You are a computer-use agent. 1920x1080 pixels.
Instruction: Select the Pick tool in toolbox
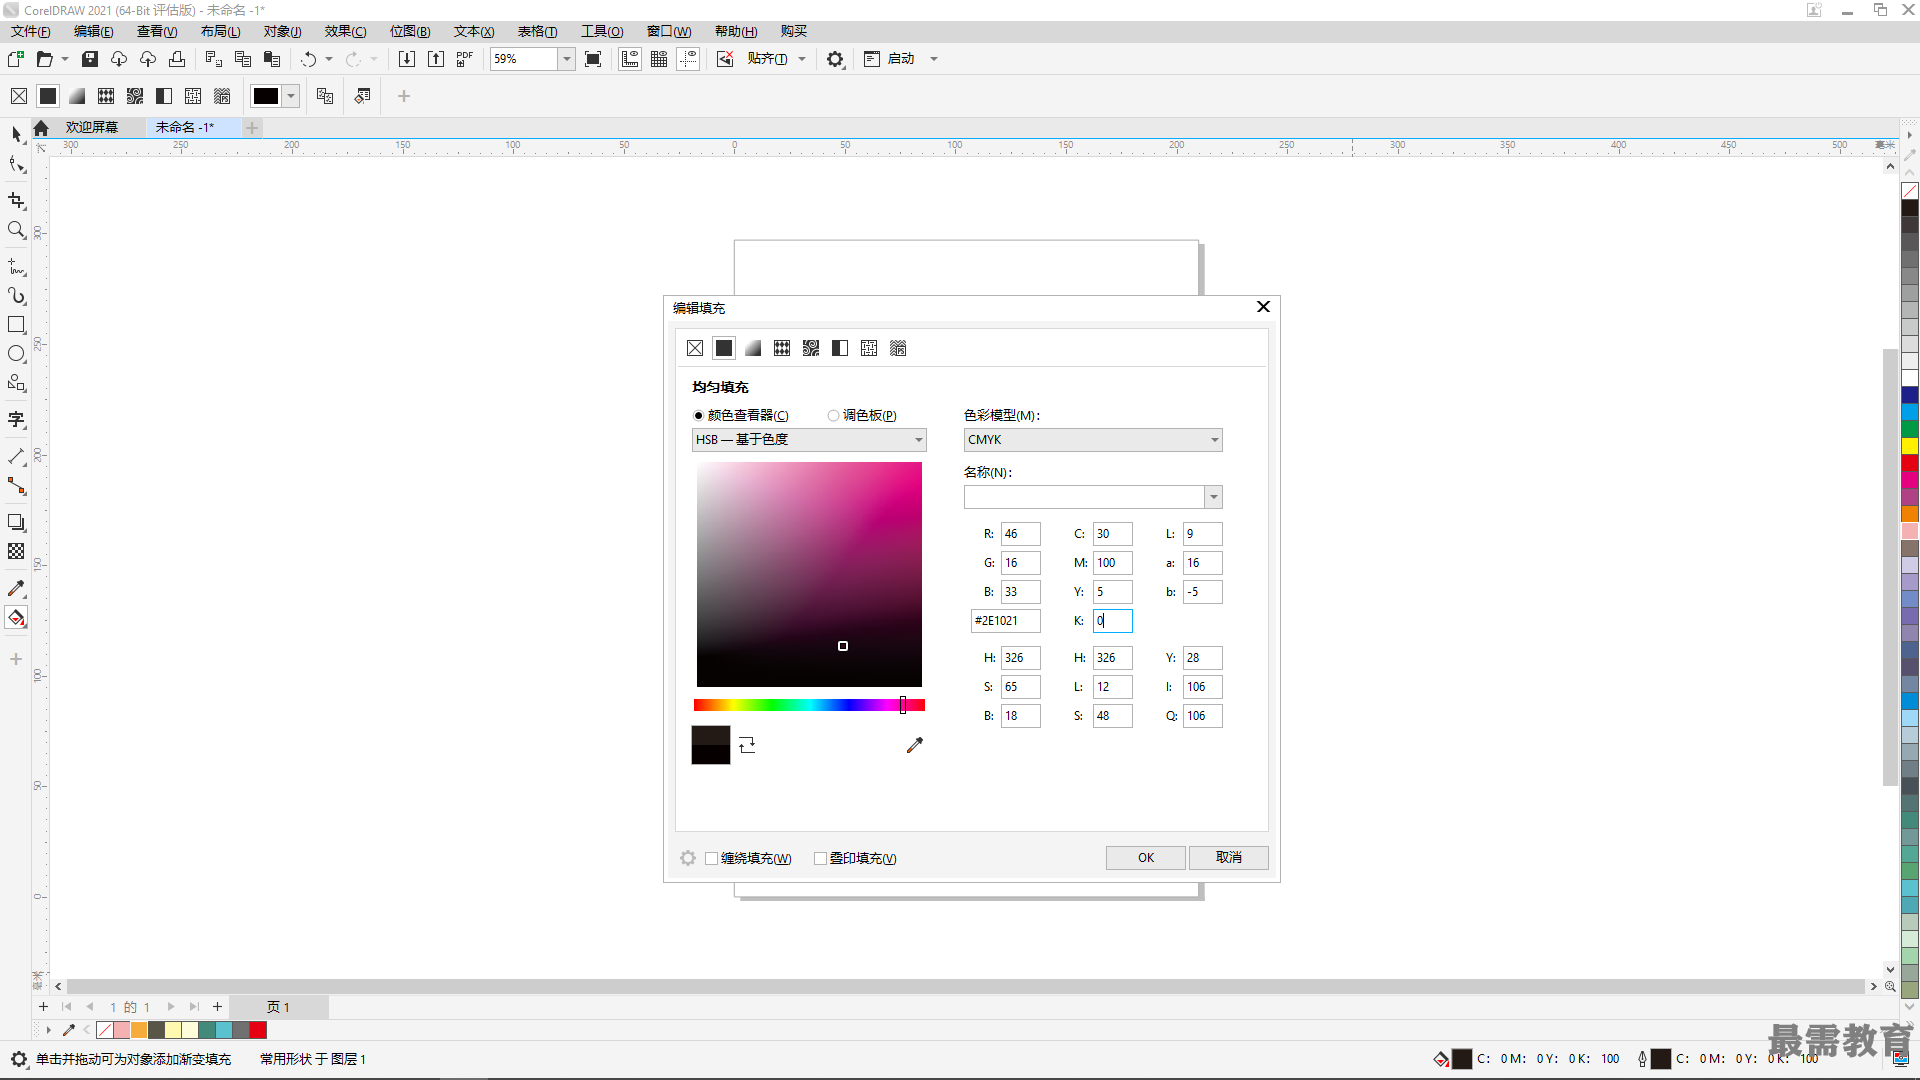tap(16, 134)
